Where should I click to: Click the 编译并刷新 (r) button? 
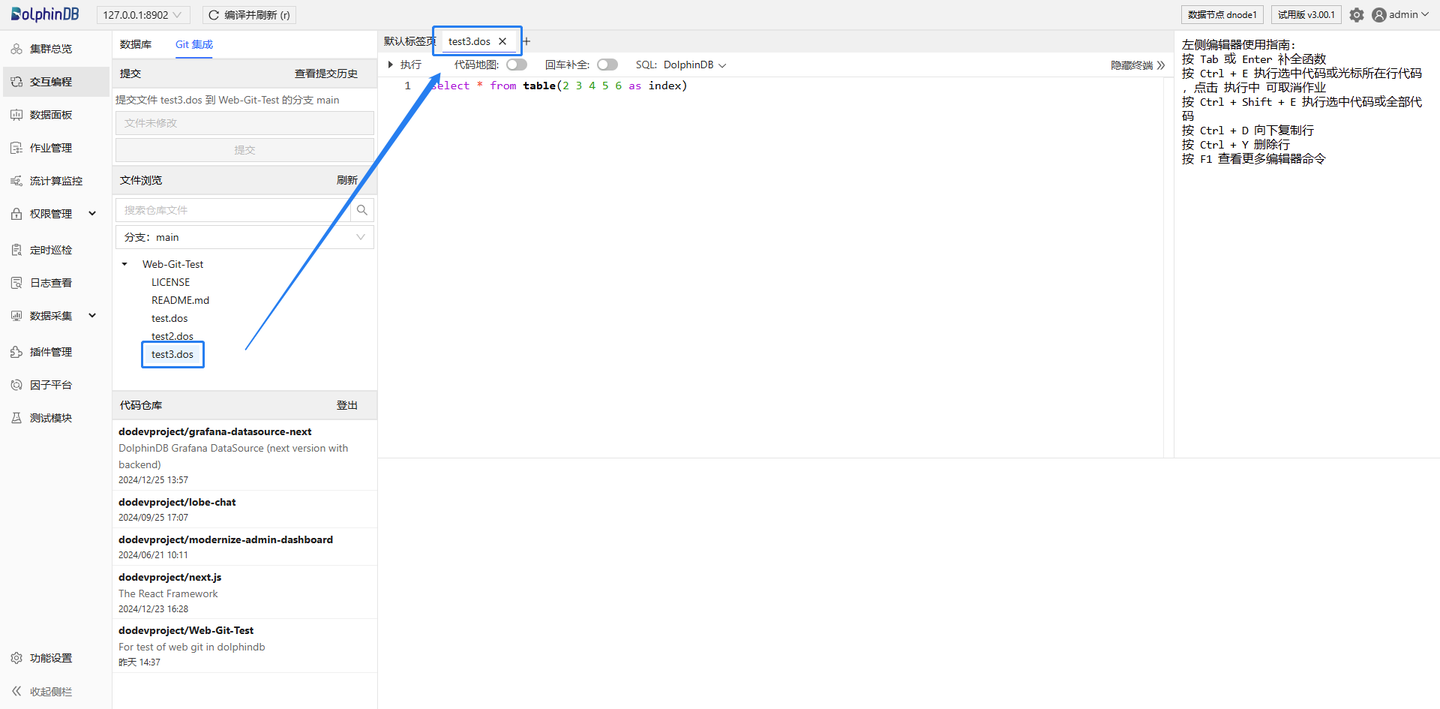point(249,15)
